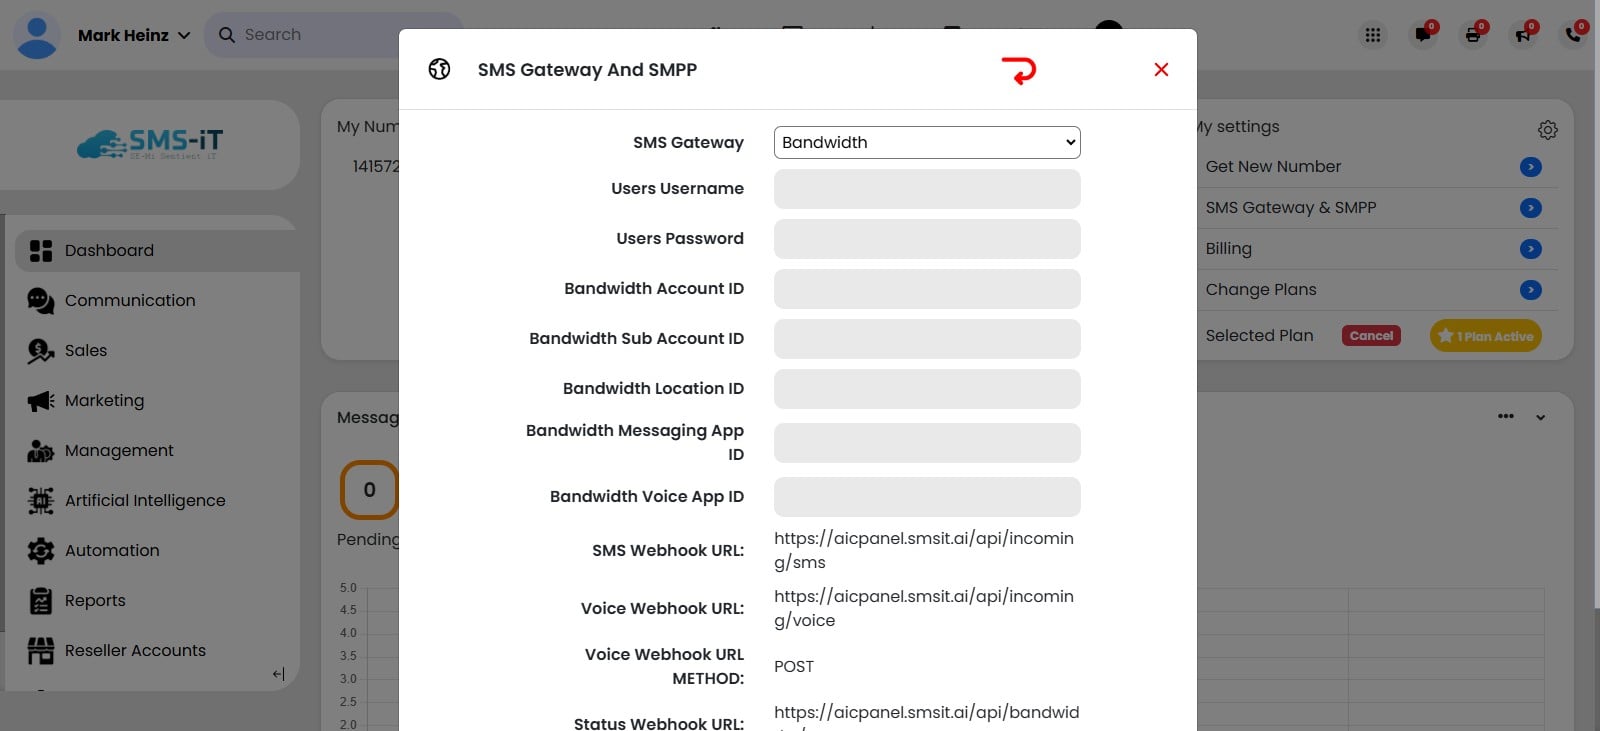Expand the Mark Heinz user dropdown
This screenshot has width=1600, height=731.
pyautogui.click(x=184, y=35)
